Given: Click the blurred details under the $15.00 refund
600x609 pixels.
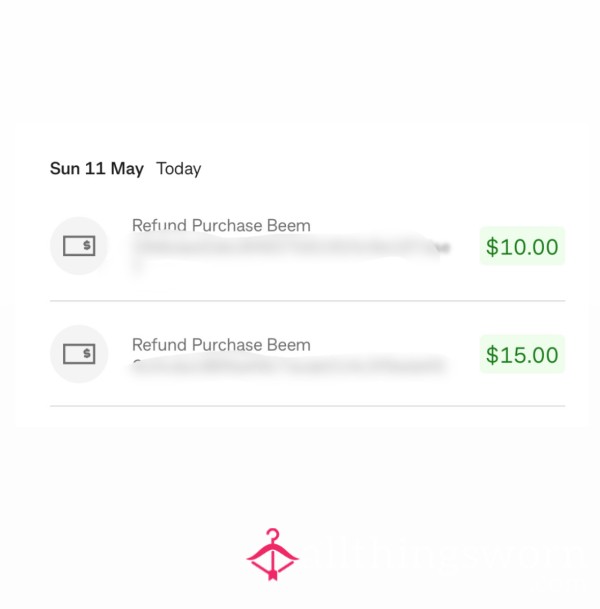Looking at the screenshot, I should pos(288,365).
